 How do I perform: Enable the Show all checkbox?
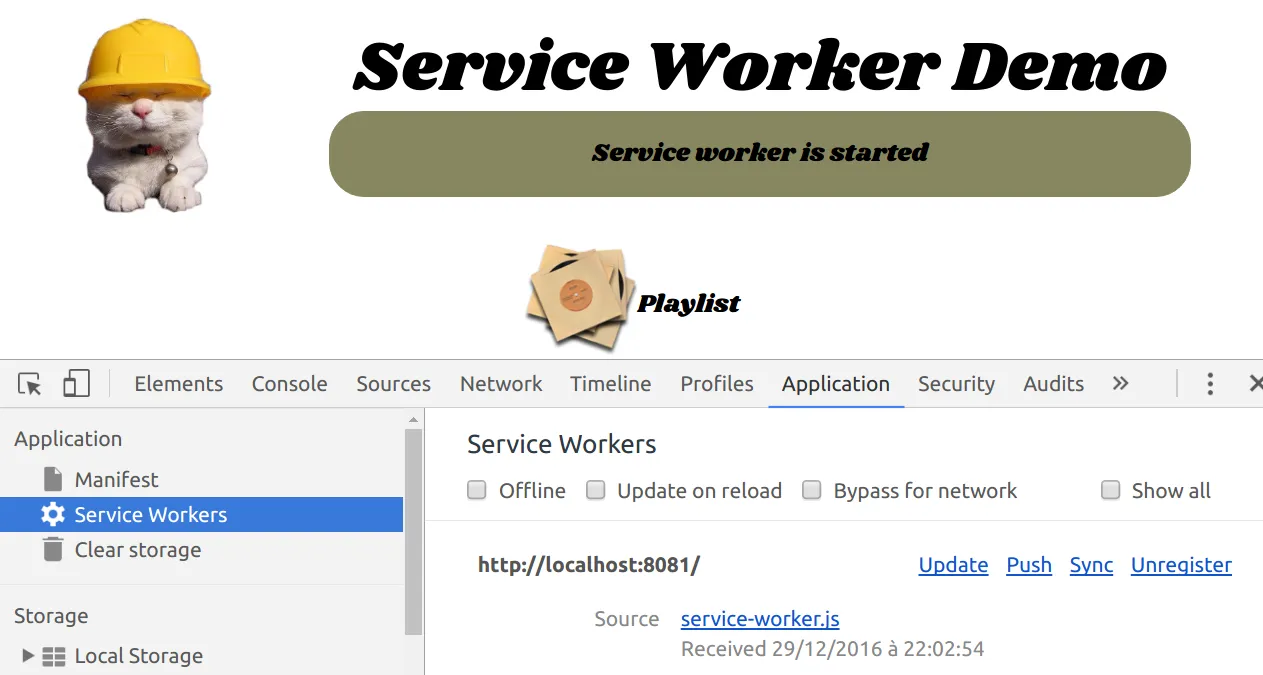tap(1110, 490)
